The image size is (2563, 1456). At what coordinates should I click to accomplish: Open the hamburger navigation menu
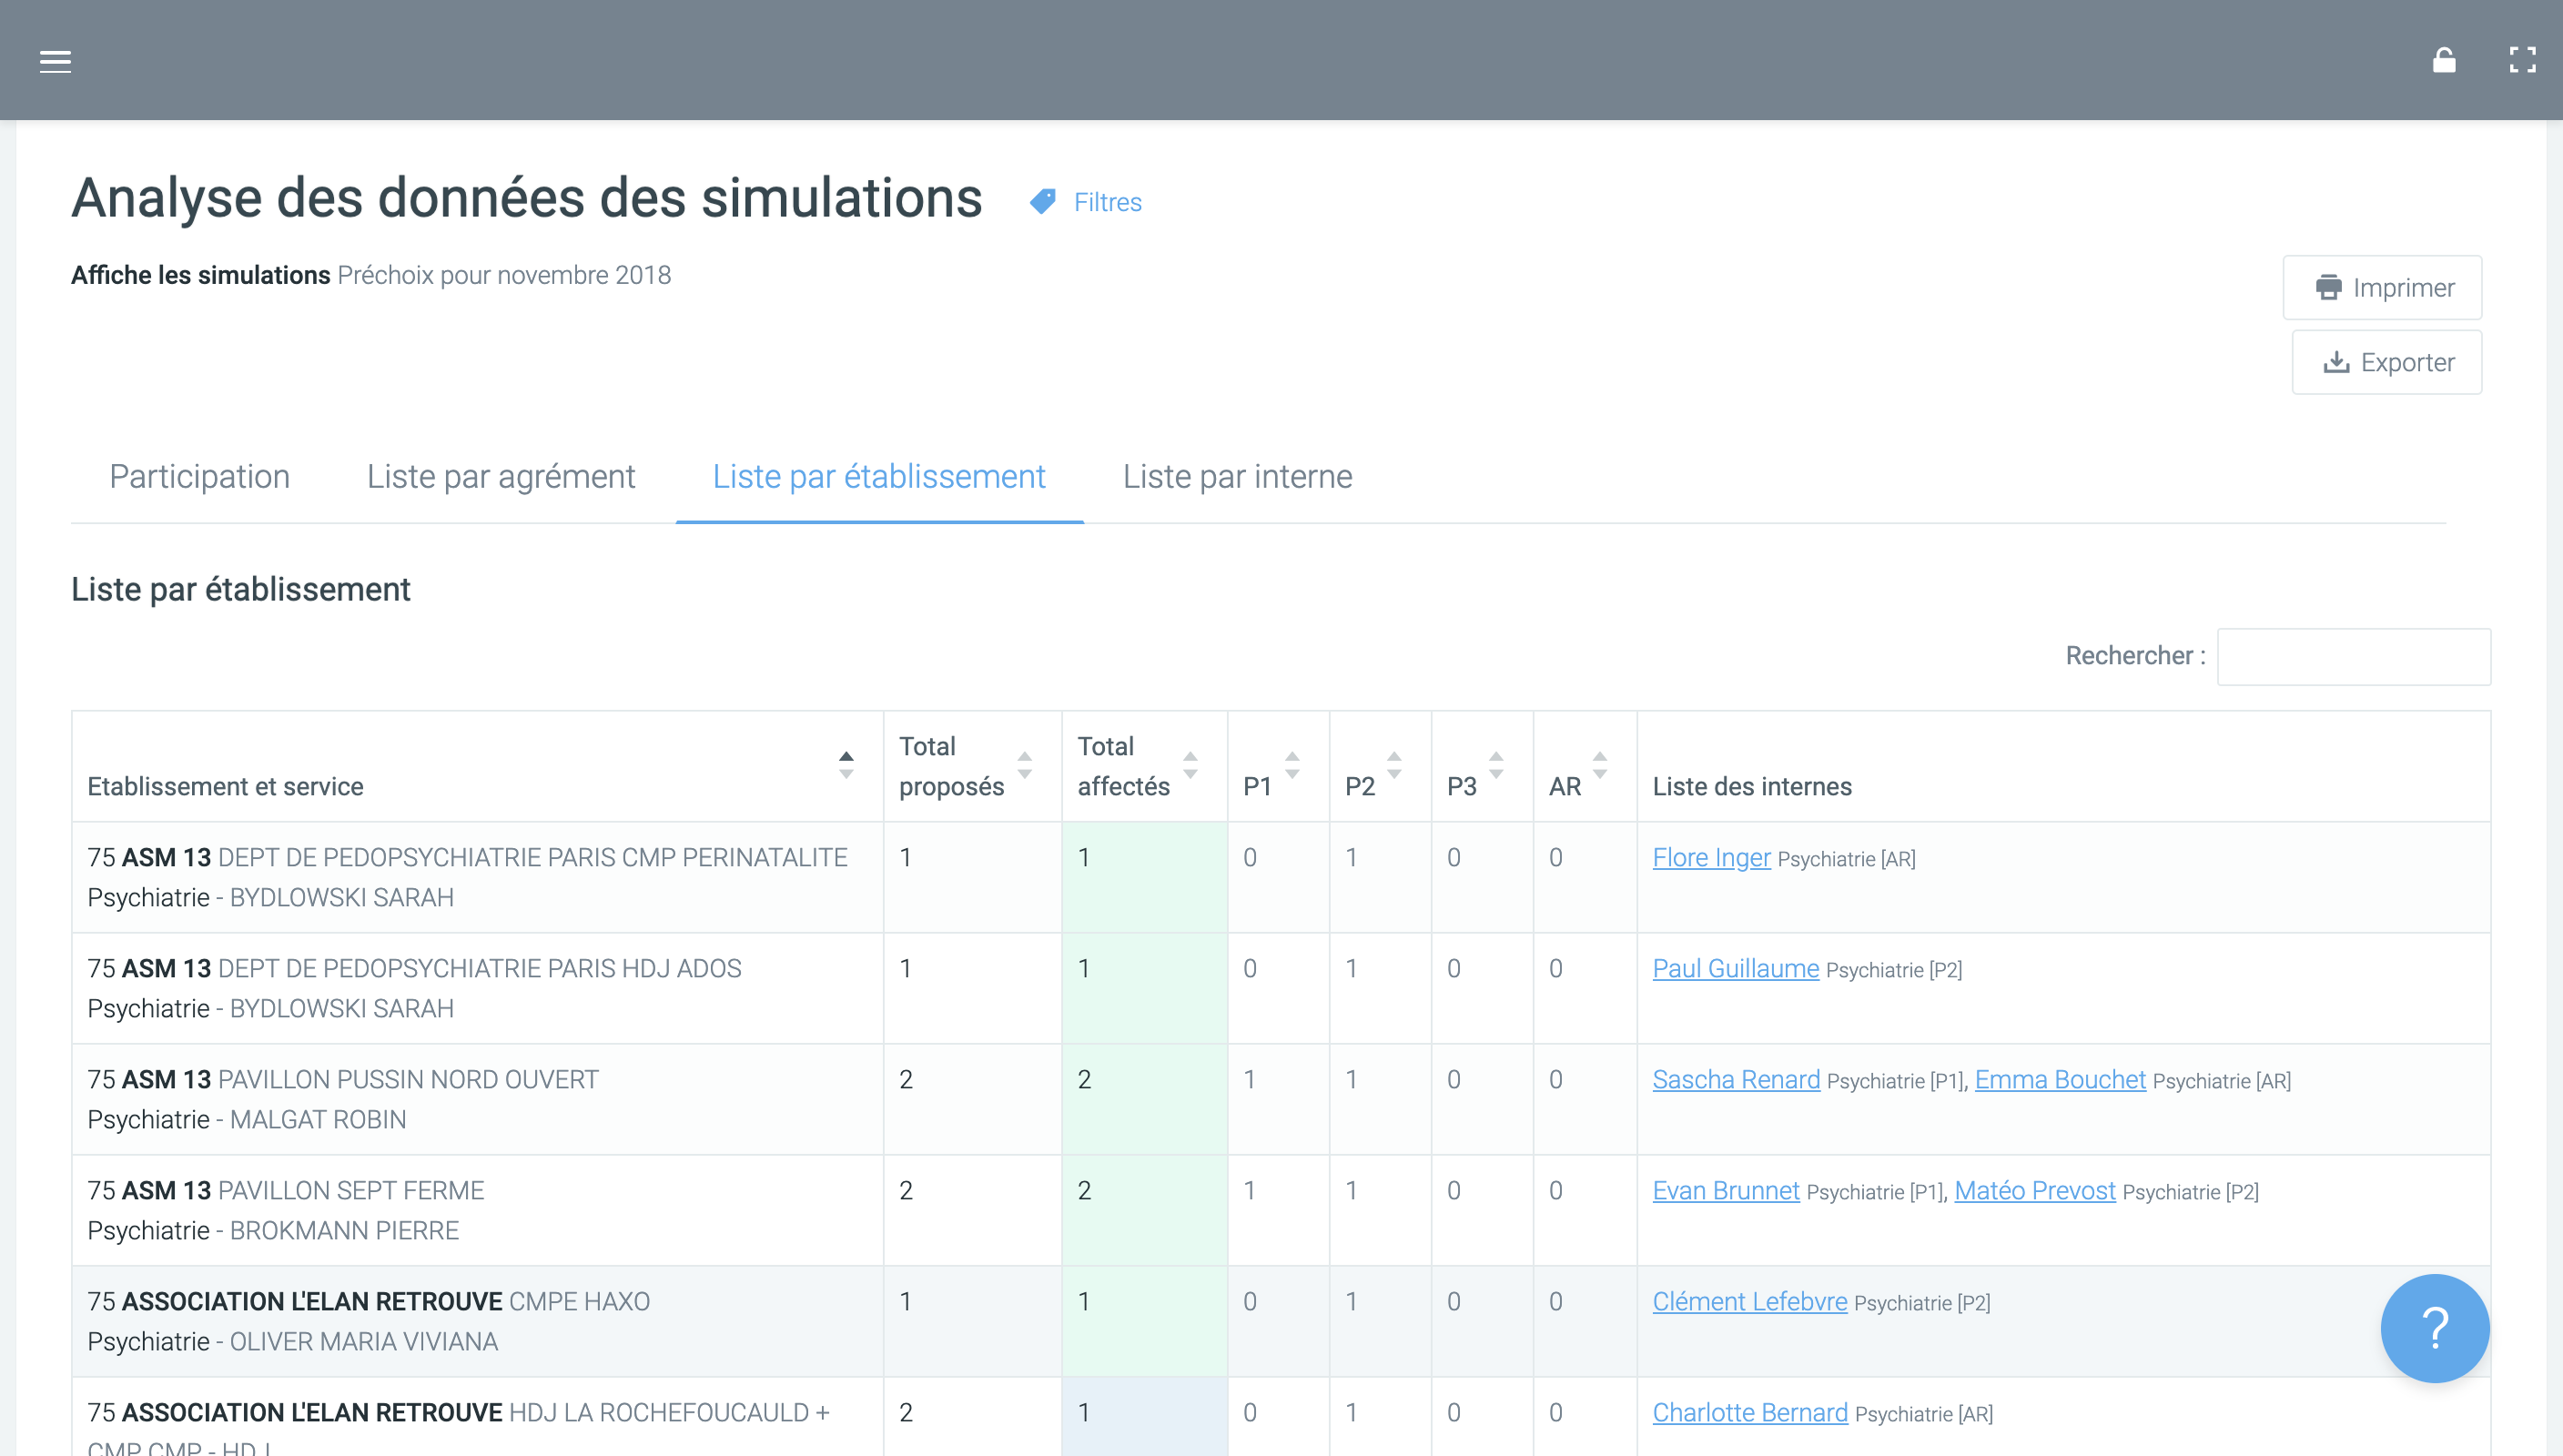coord(55,61)
